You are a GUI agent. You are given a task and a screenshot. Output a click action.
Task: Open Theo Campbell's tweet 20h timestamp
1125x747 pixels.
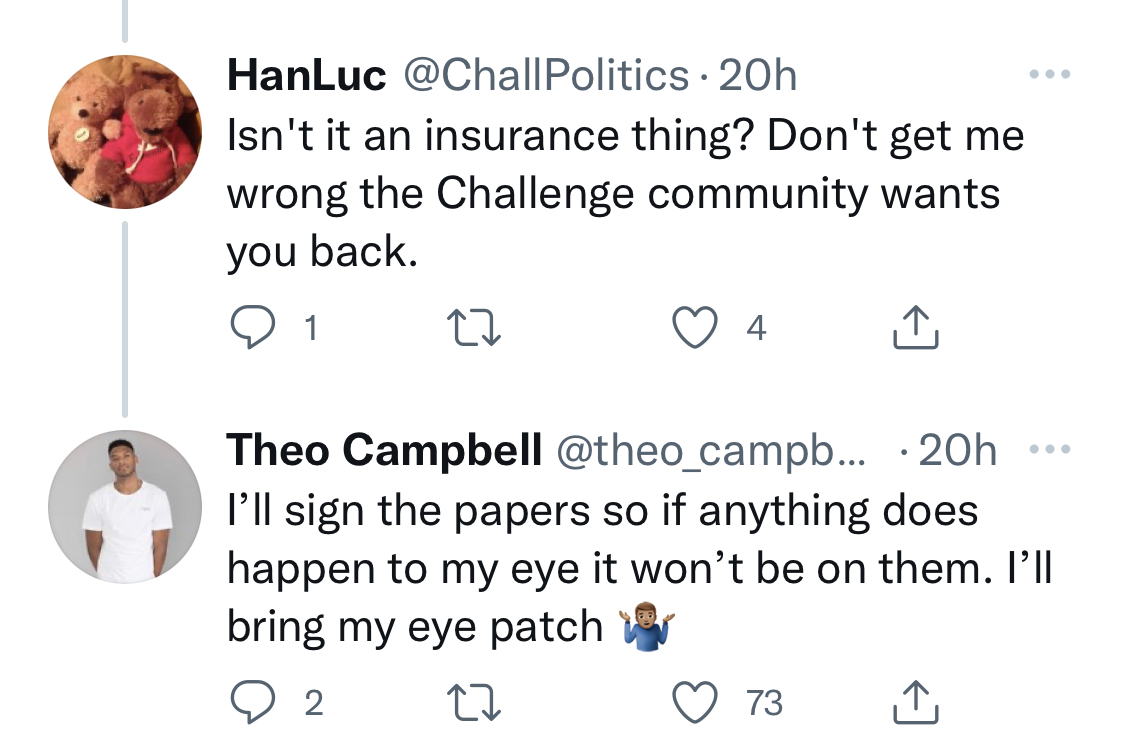pyautogui.click(x=957, y=450)
